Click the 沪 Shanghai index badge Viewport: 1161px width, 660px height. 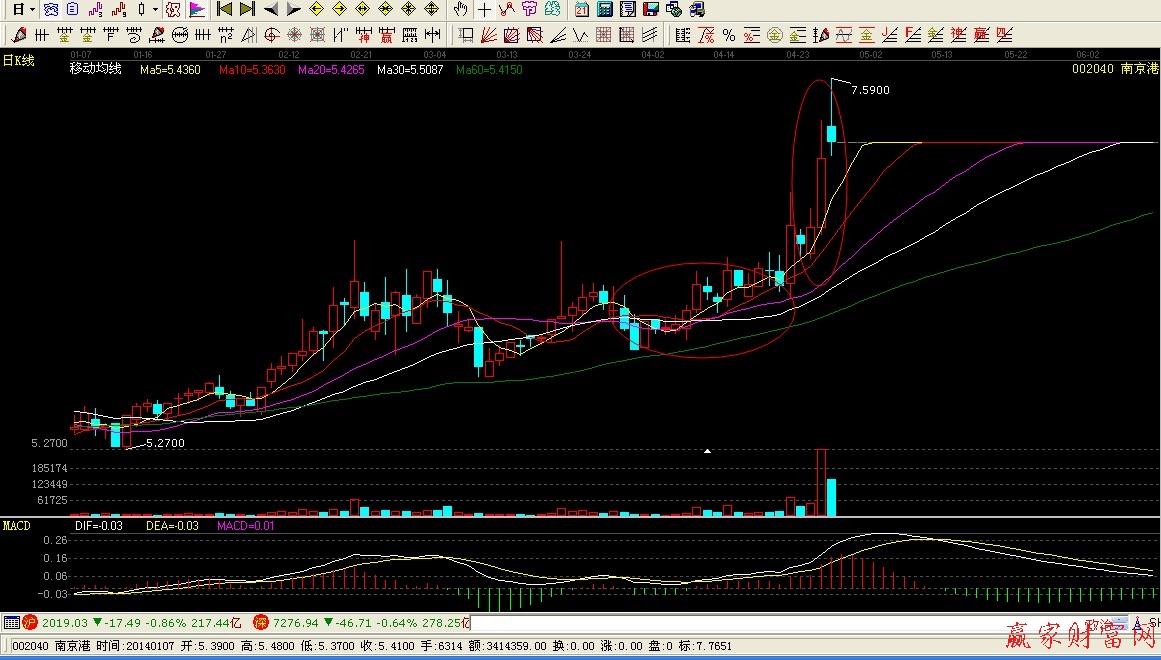30,623
